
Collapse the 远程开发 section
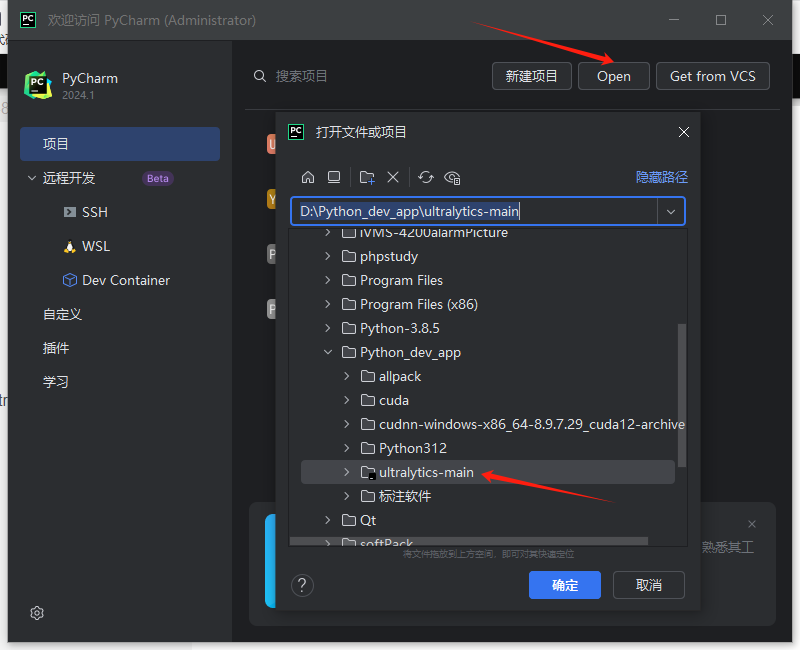(x=33, y=178)
